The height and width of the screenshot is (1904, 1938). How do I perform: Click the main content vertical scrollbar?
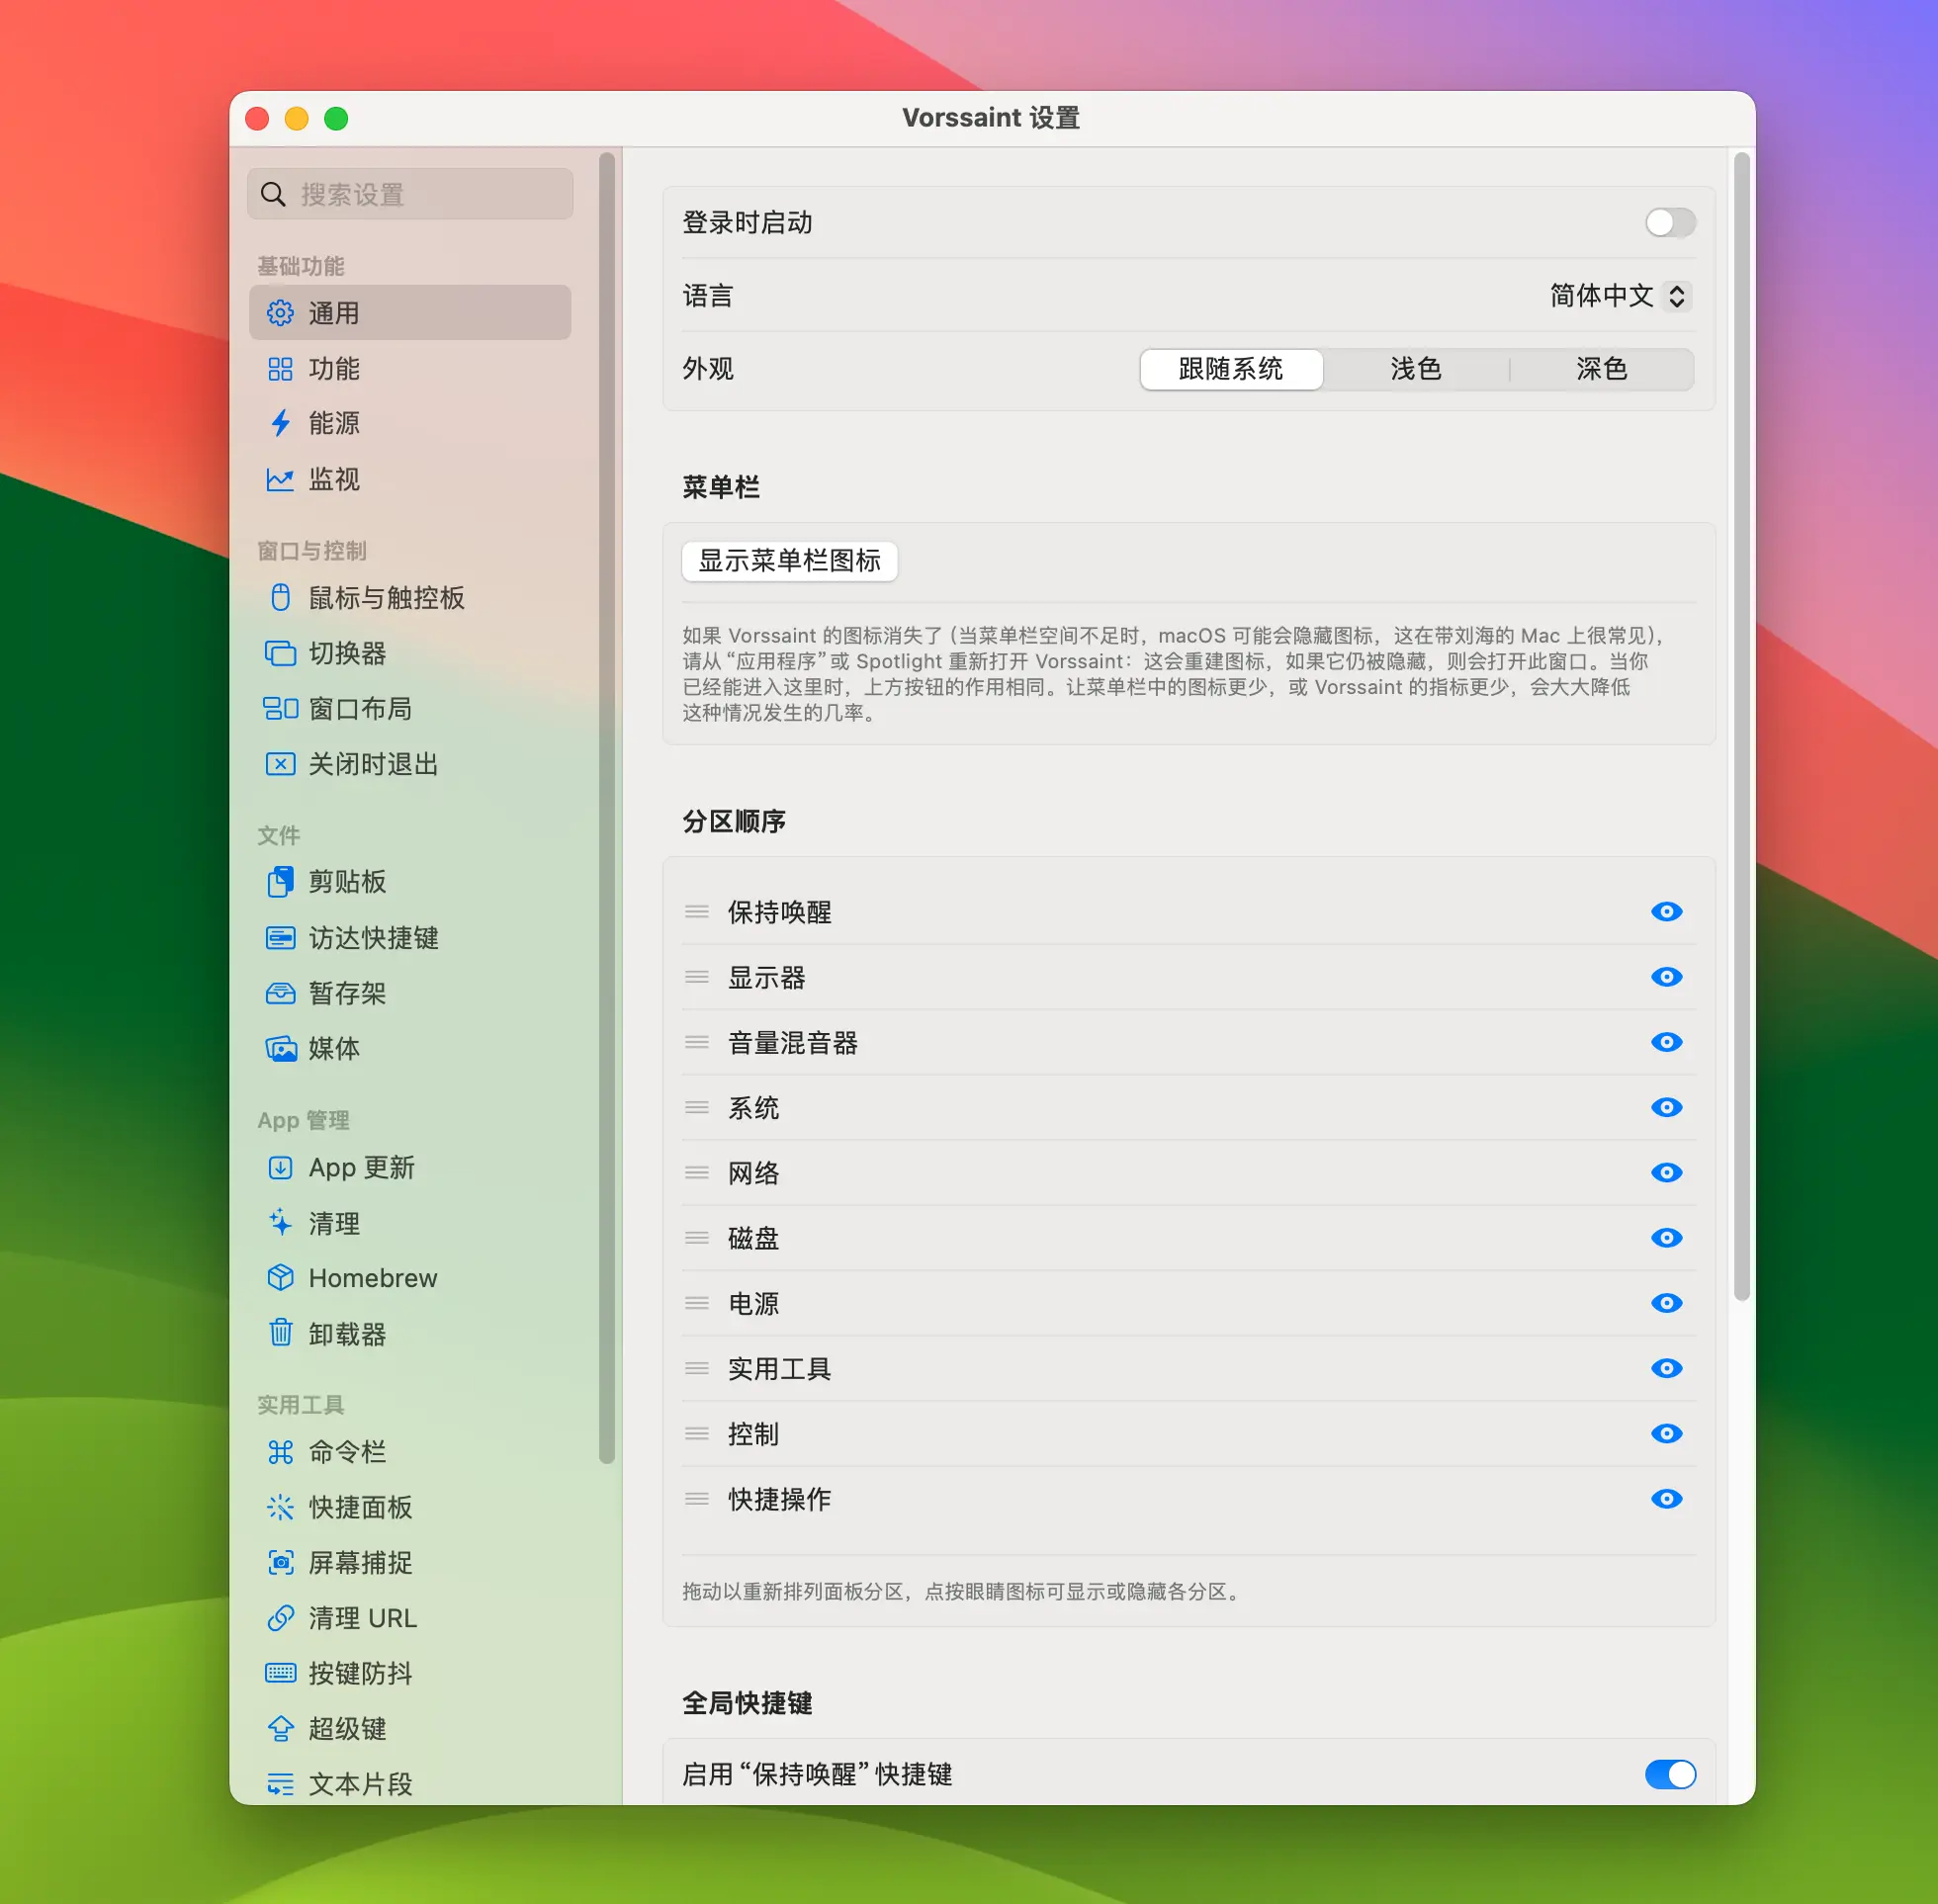pos(1741,726)
